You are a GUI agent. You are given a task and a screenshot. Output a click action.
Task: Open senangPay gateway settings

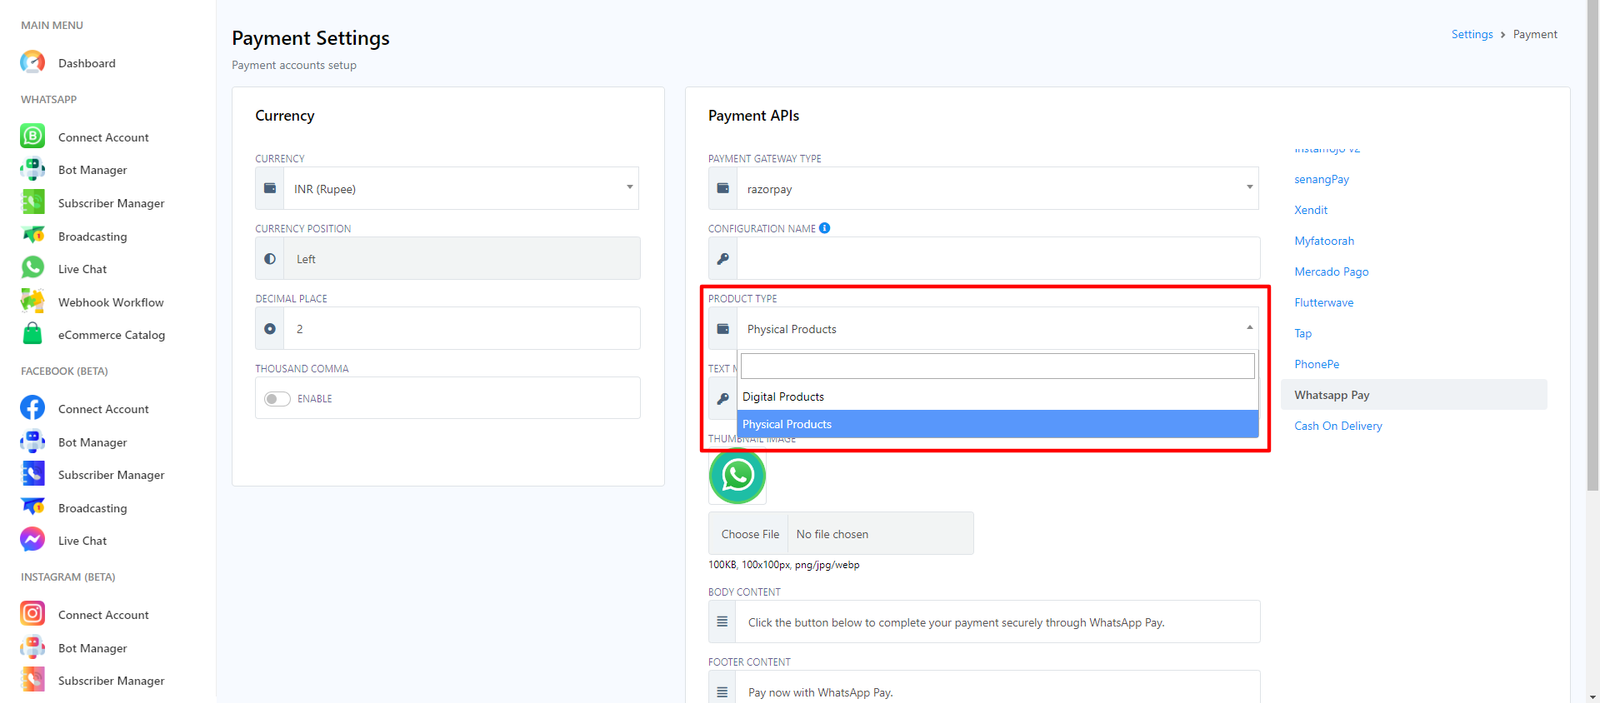pos(1322,179)
